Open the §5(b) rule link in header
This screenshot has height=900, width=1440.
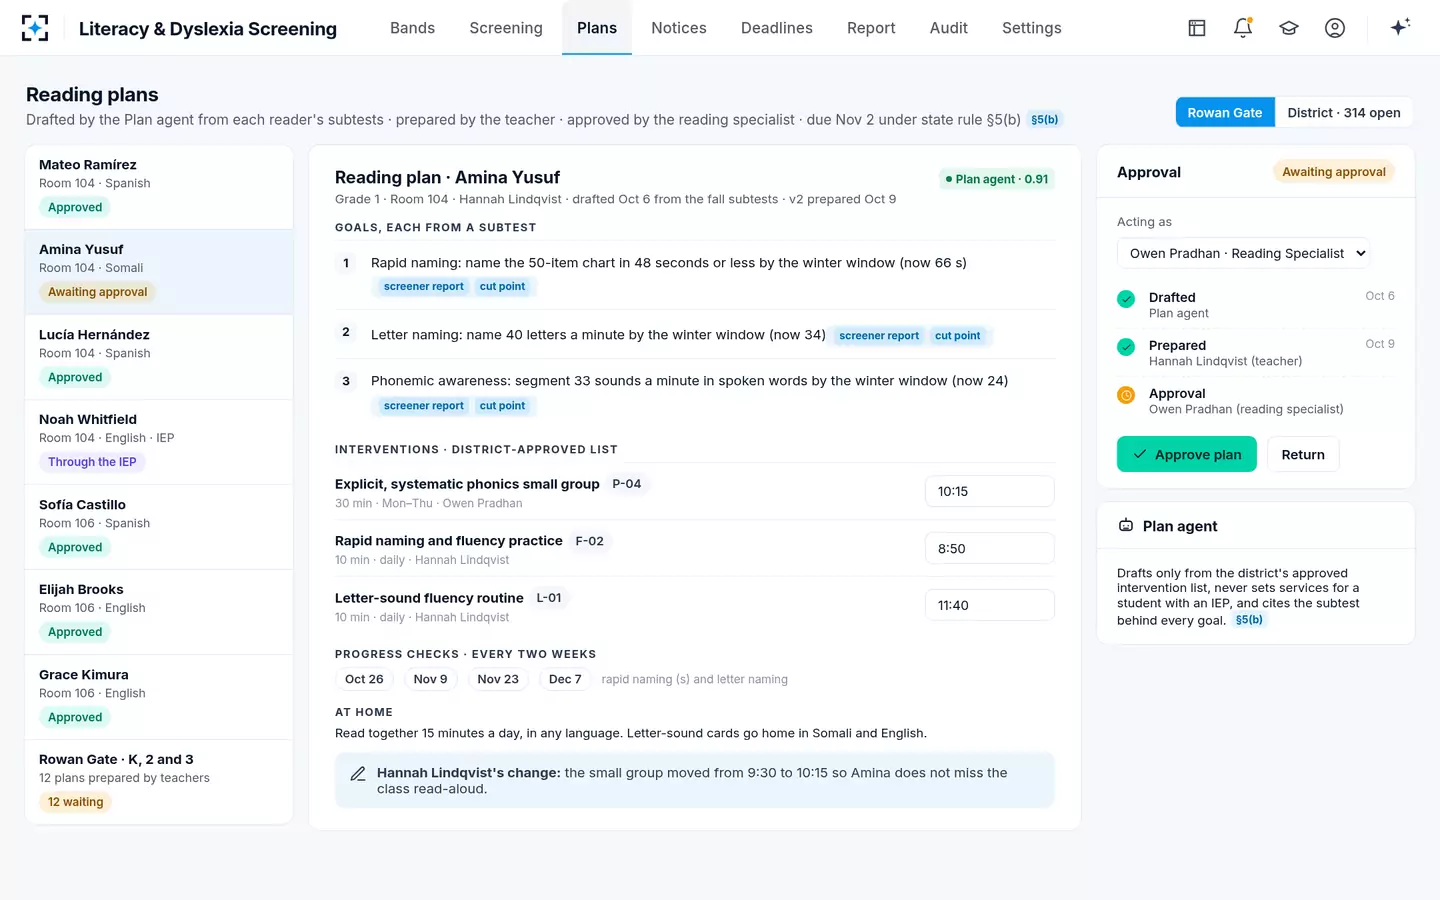1045,120
